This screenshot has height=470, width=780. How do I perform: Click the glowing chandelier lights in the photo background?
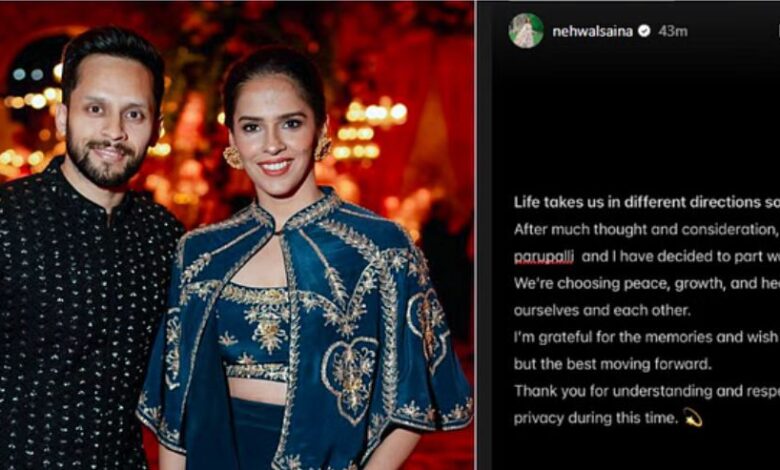point(373,129)
